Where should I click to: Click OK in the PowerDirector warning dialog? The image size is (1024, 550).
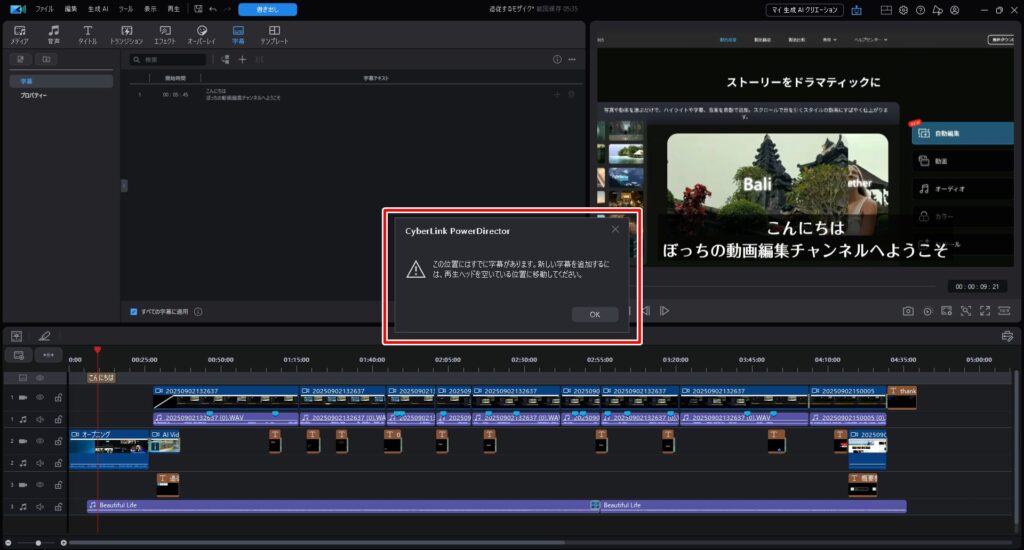595,314
